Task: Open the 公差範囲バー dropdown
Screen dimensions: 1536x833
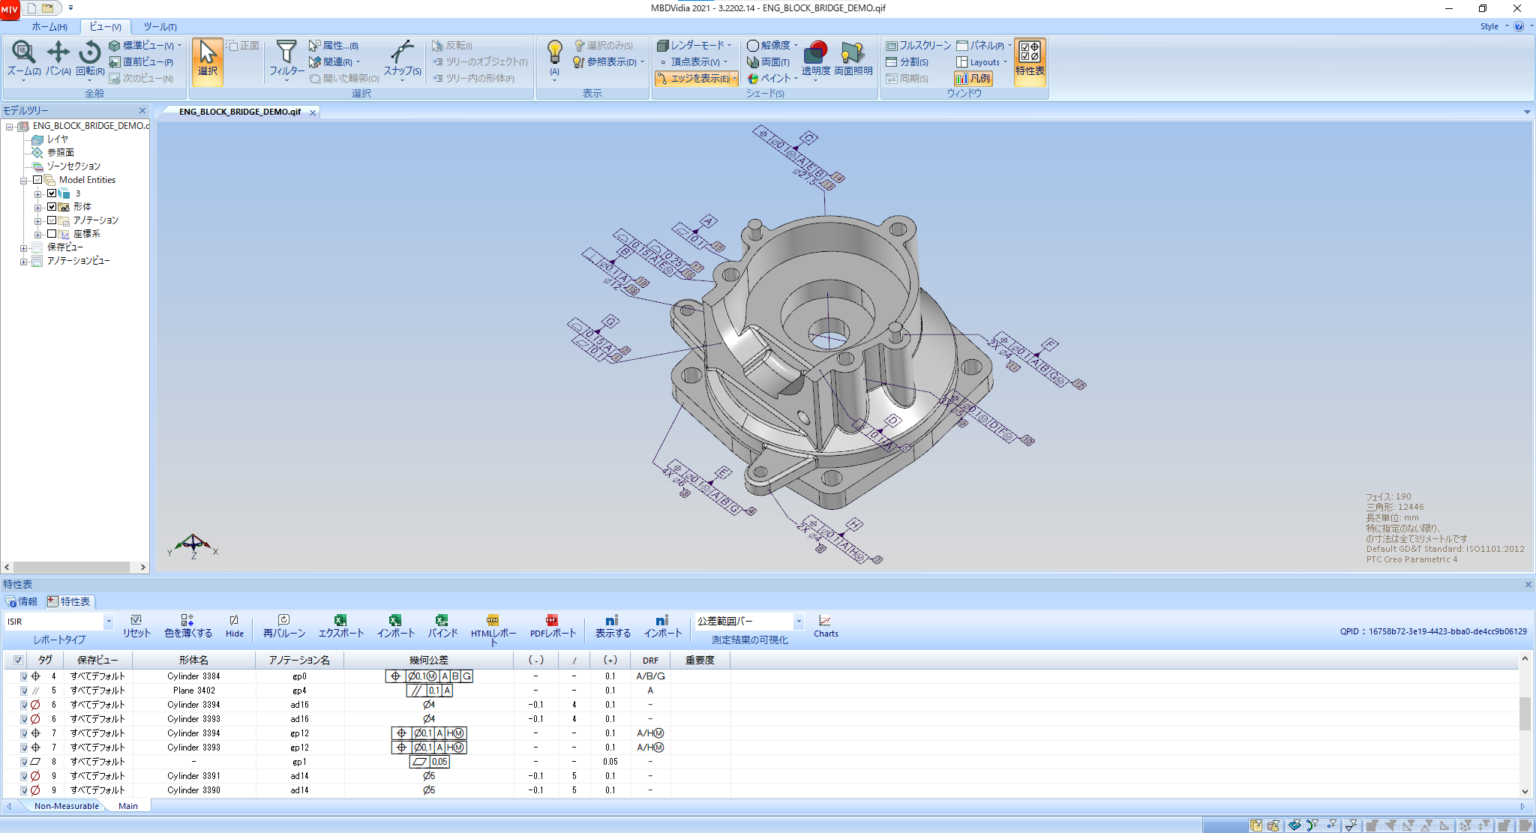Action: point(798,622)
